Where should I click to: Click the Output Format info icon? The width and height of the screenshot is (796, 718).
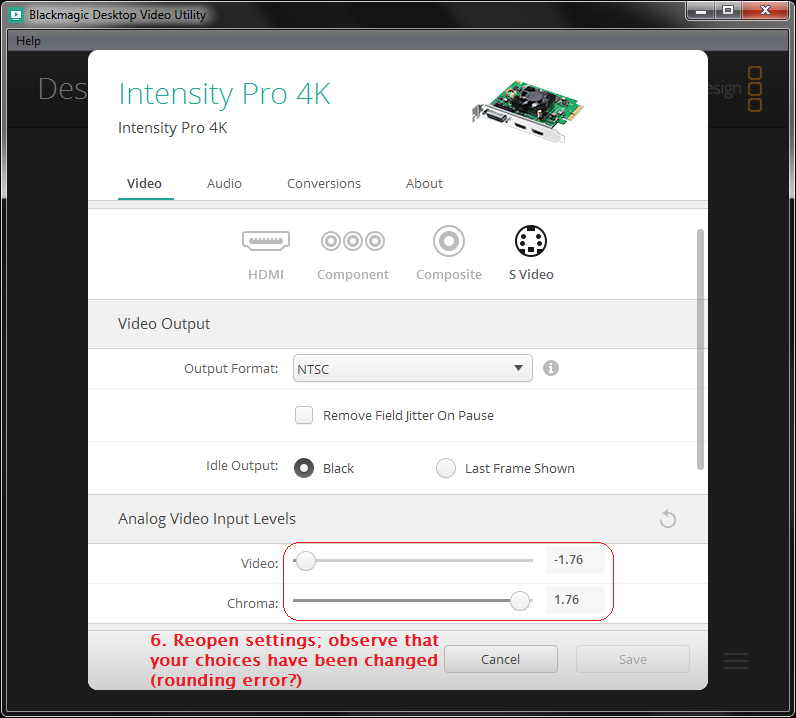[551, 368]
